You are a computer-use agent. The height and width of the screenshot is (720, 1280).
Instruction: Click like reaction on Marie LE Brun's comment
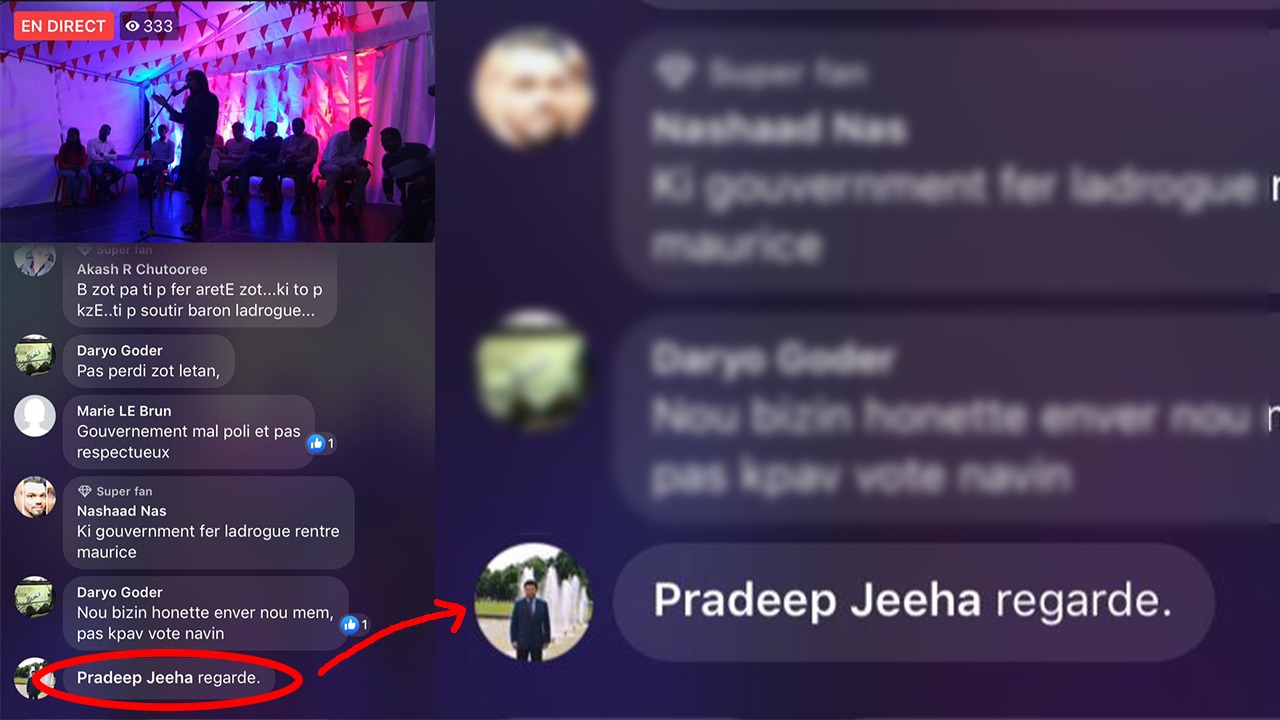(321, 443)
